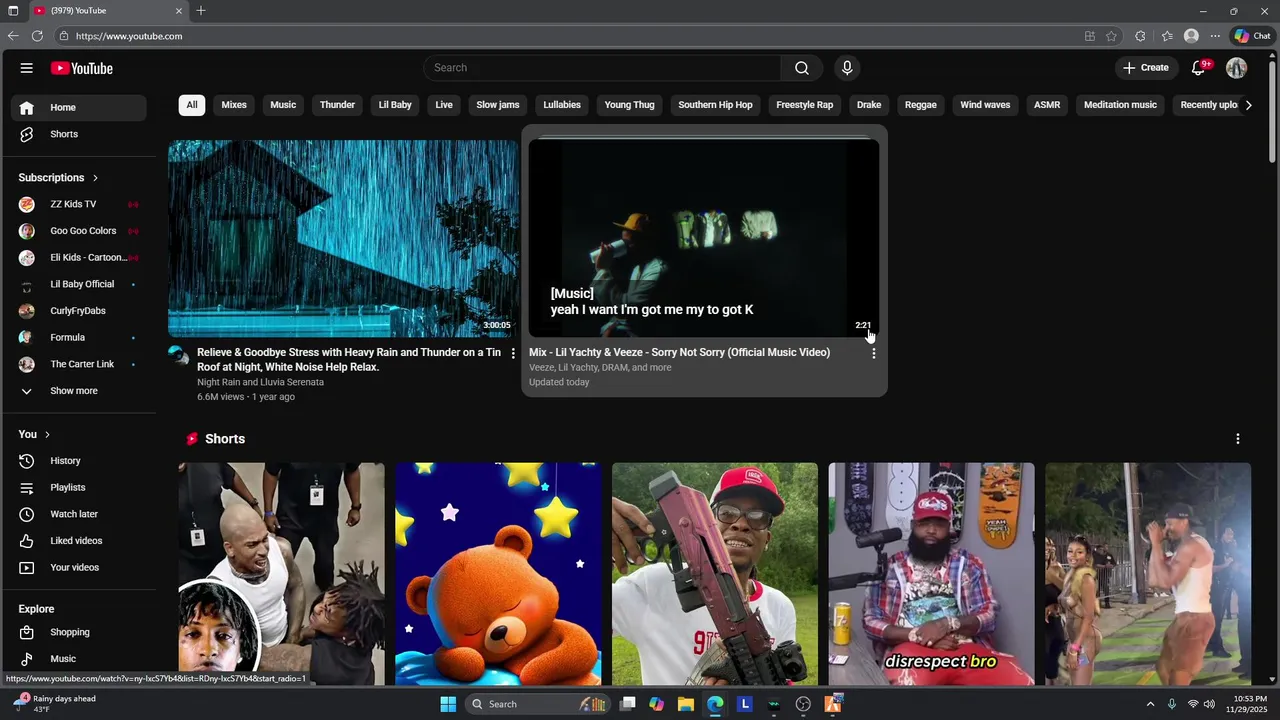Click the YouTube search input field
Image resolution: width=1280 pixels, height=720 pixels.
click(x=602, y=68)
